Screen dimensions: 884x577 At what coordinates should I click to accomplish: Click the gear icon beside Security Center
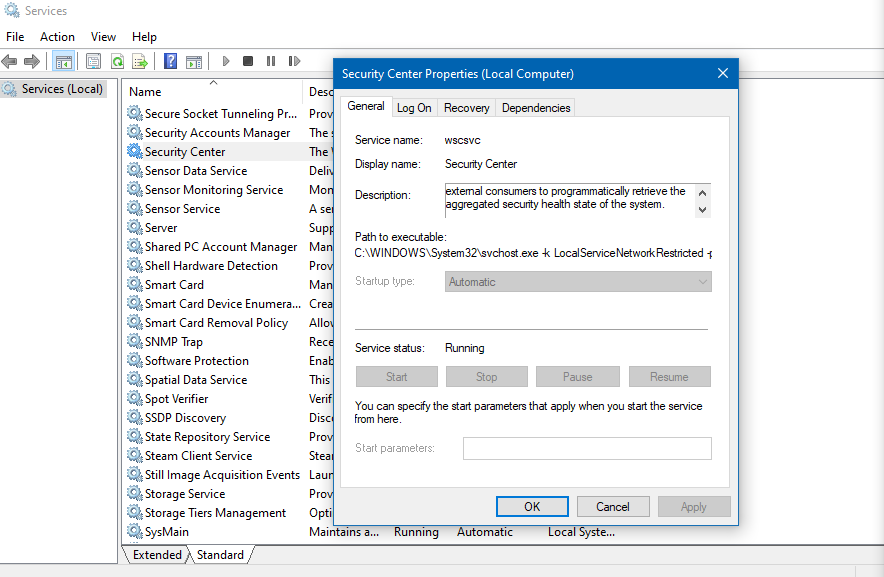point(135,151)
